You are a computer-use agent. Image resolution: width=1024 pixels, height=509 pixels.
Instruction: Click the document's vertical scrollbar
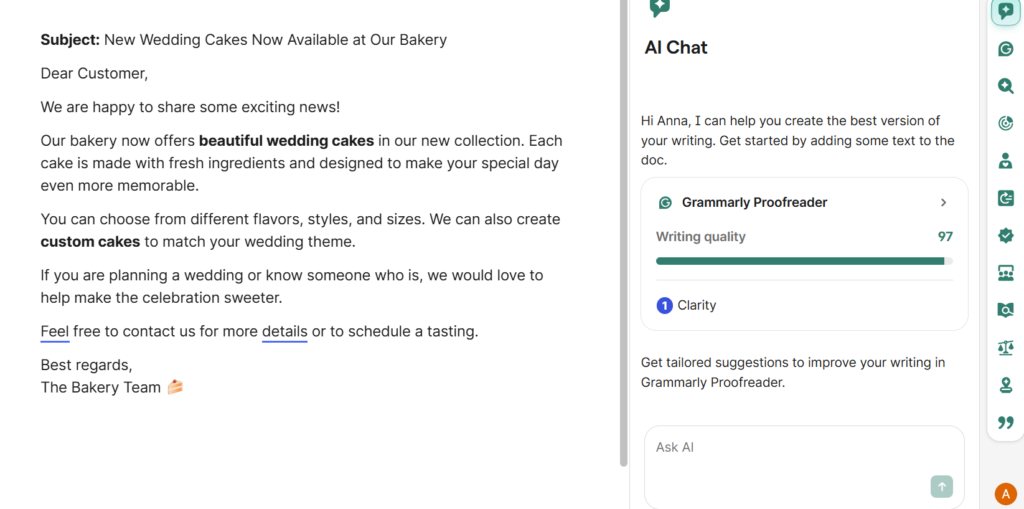pyautogui.click(x=623, y=230)
